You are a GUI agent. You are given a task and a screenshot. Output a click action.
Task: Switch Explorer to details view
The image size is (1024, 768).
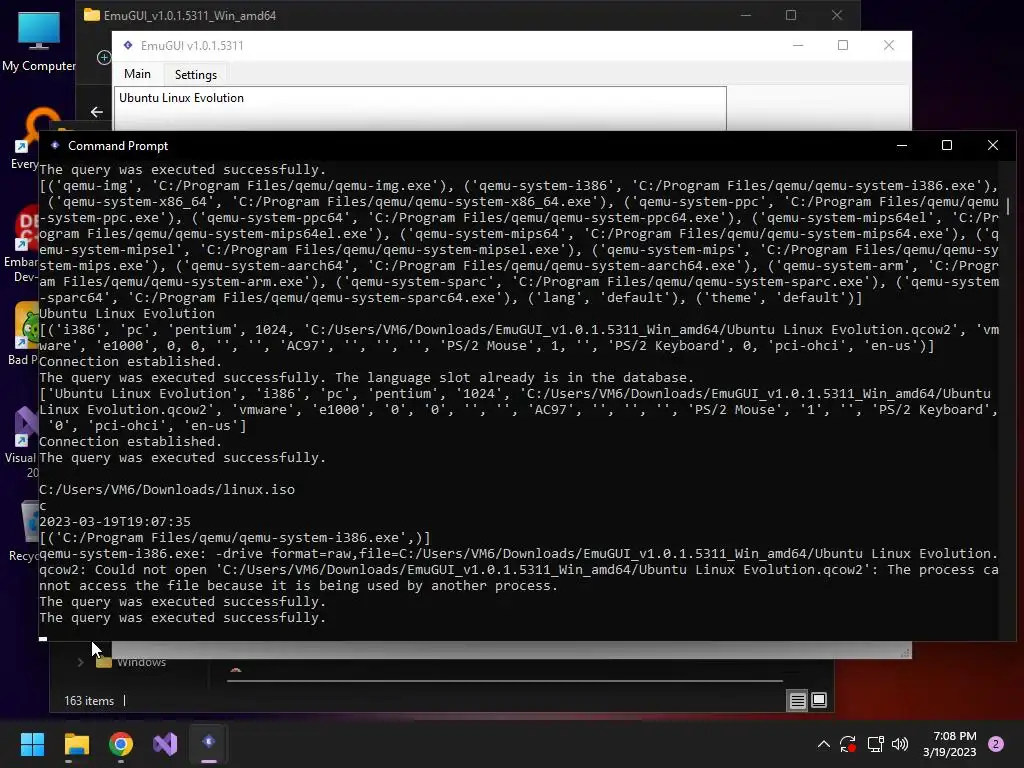click(x=797, y=701)
